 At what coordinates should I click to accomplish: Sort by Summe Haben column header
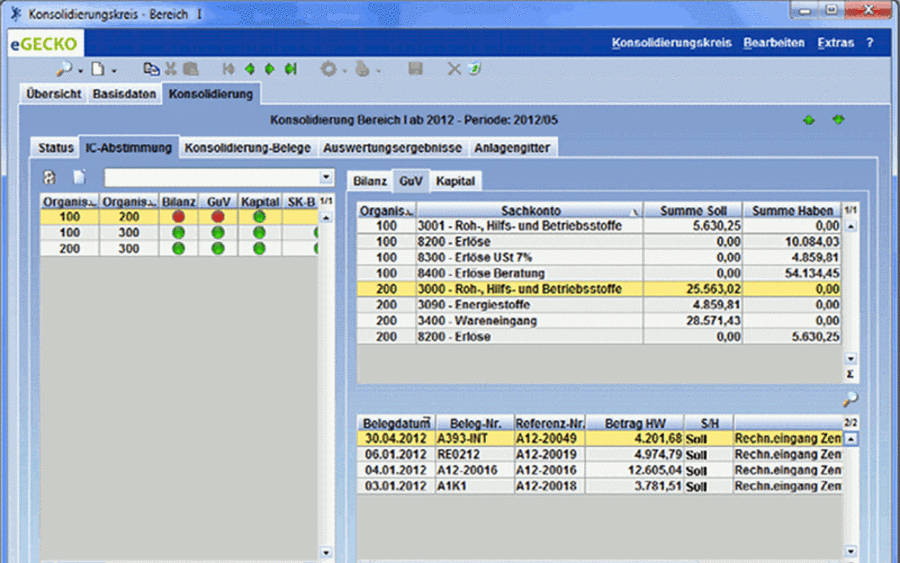point(792,211)
